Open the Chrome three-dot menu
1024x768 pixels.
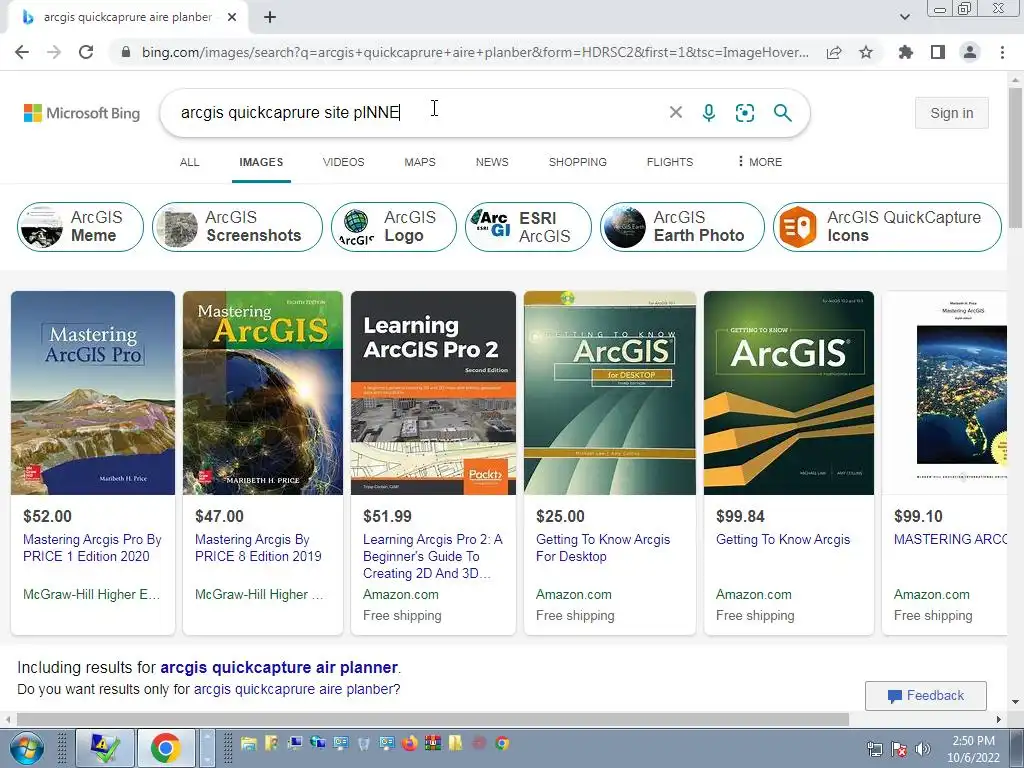pos(1002,52)
